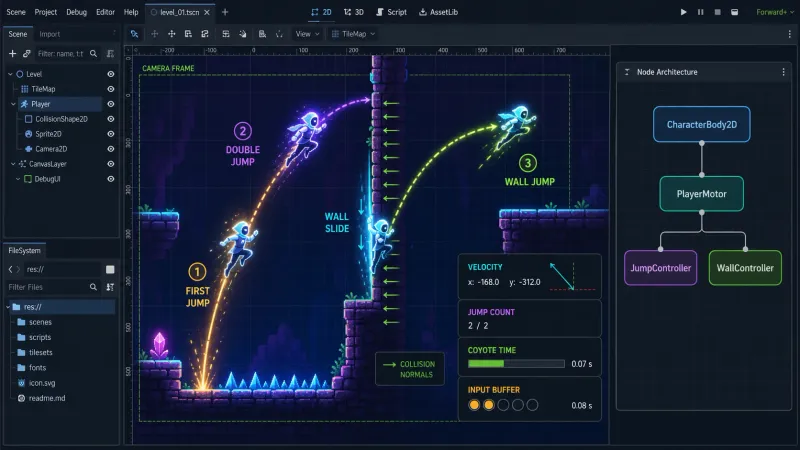Open the Scene dock options menu

click(x=114, y=33)
